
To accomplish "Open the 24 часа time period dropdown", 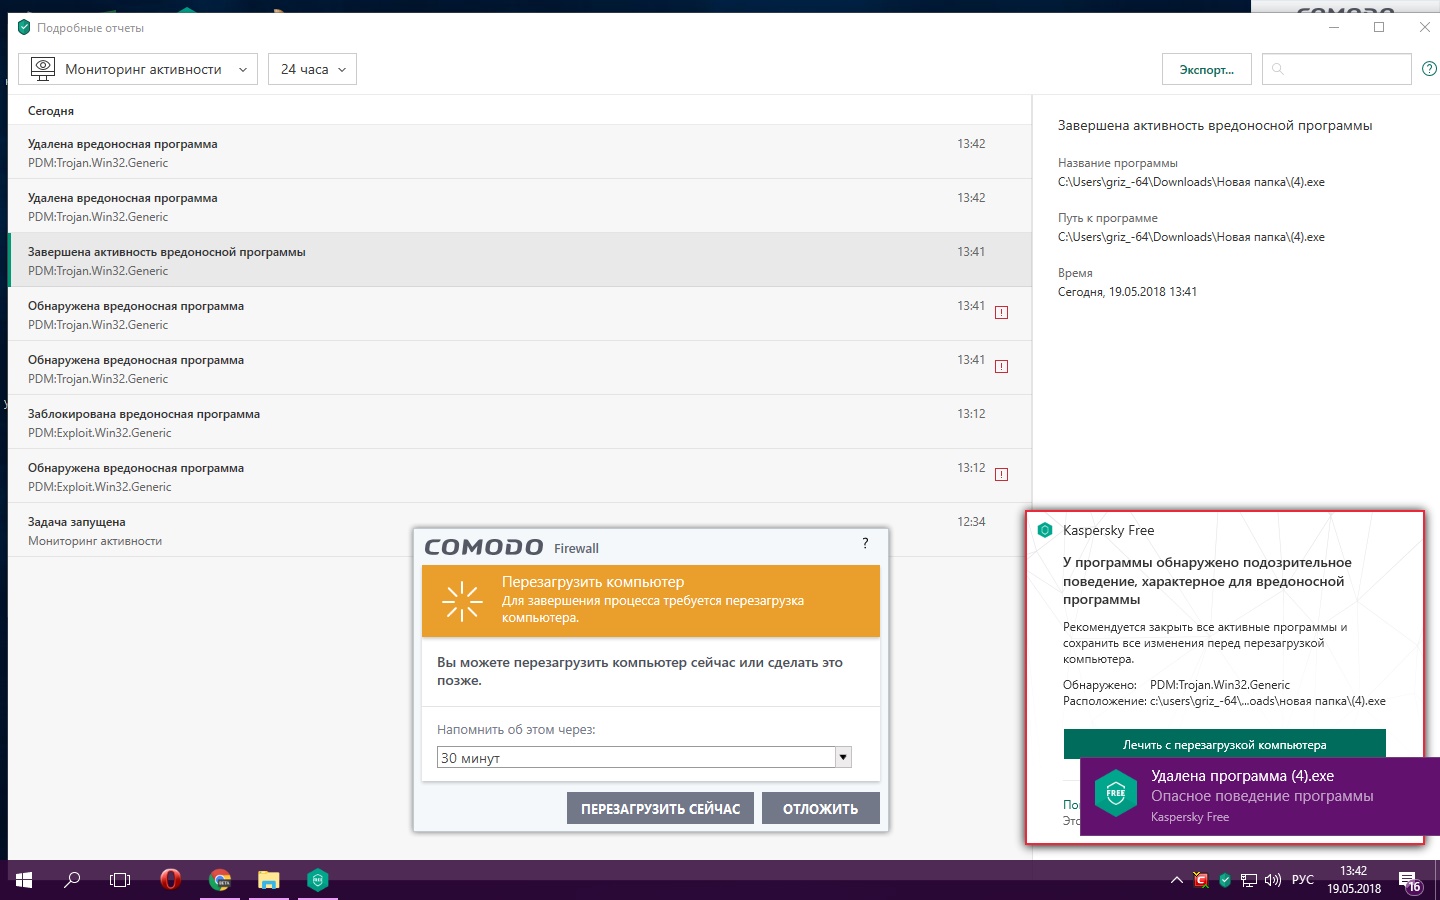I will point(312,69).
